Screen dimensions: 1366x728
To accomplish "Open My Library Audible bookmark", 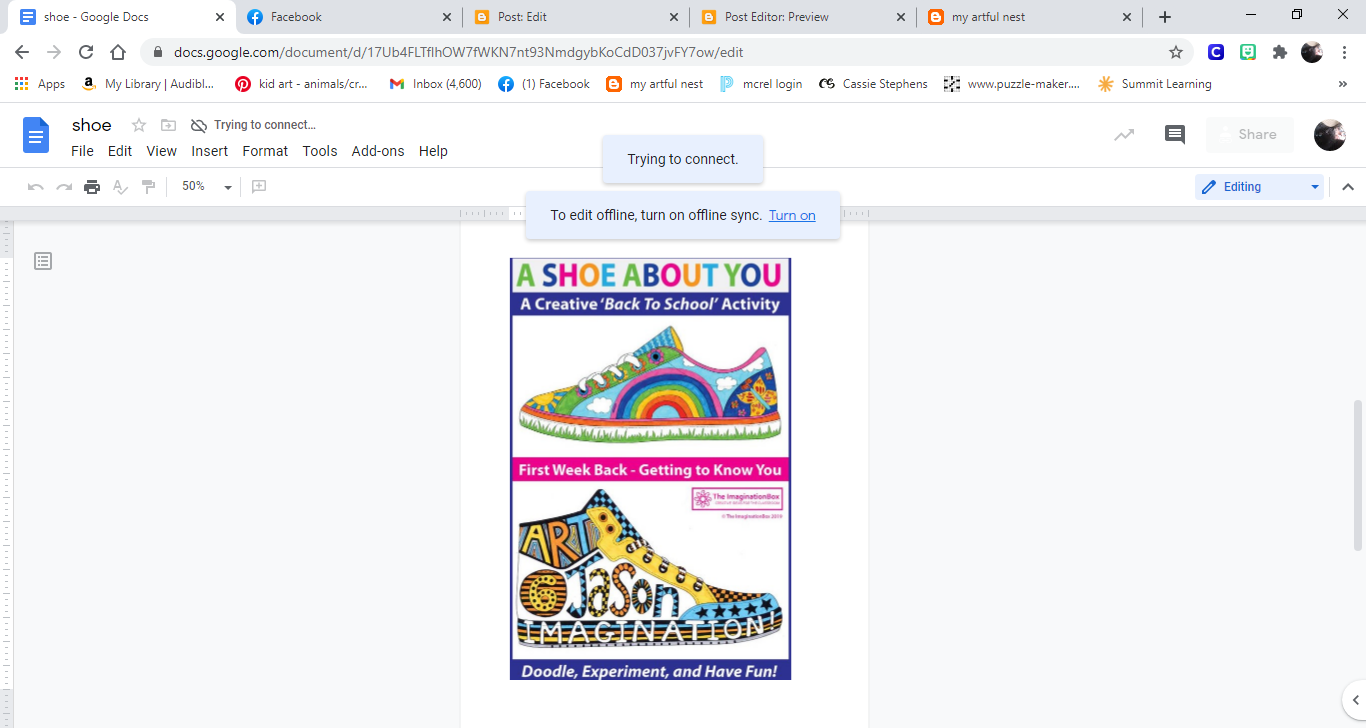I will click(148, 84).
